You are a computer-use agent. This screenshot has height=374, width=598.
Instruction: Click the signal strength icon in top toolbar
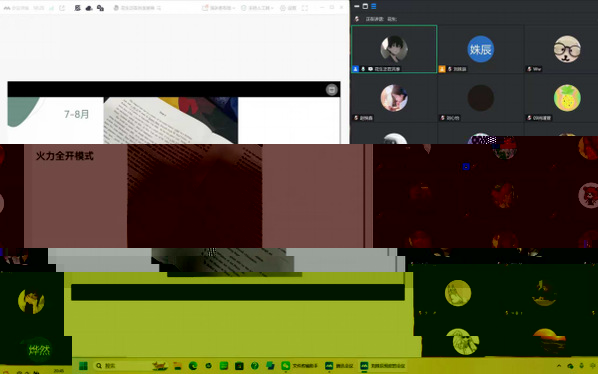pyautogui.click(x=51, y=8)
